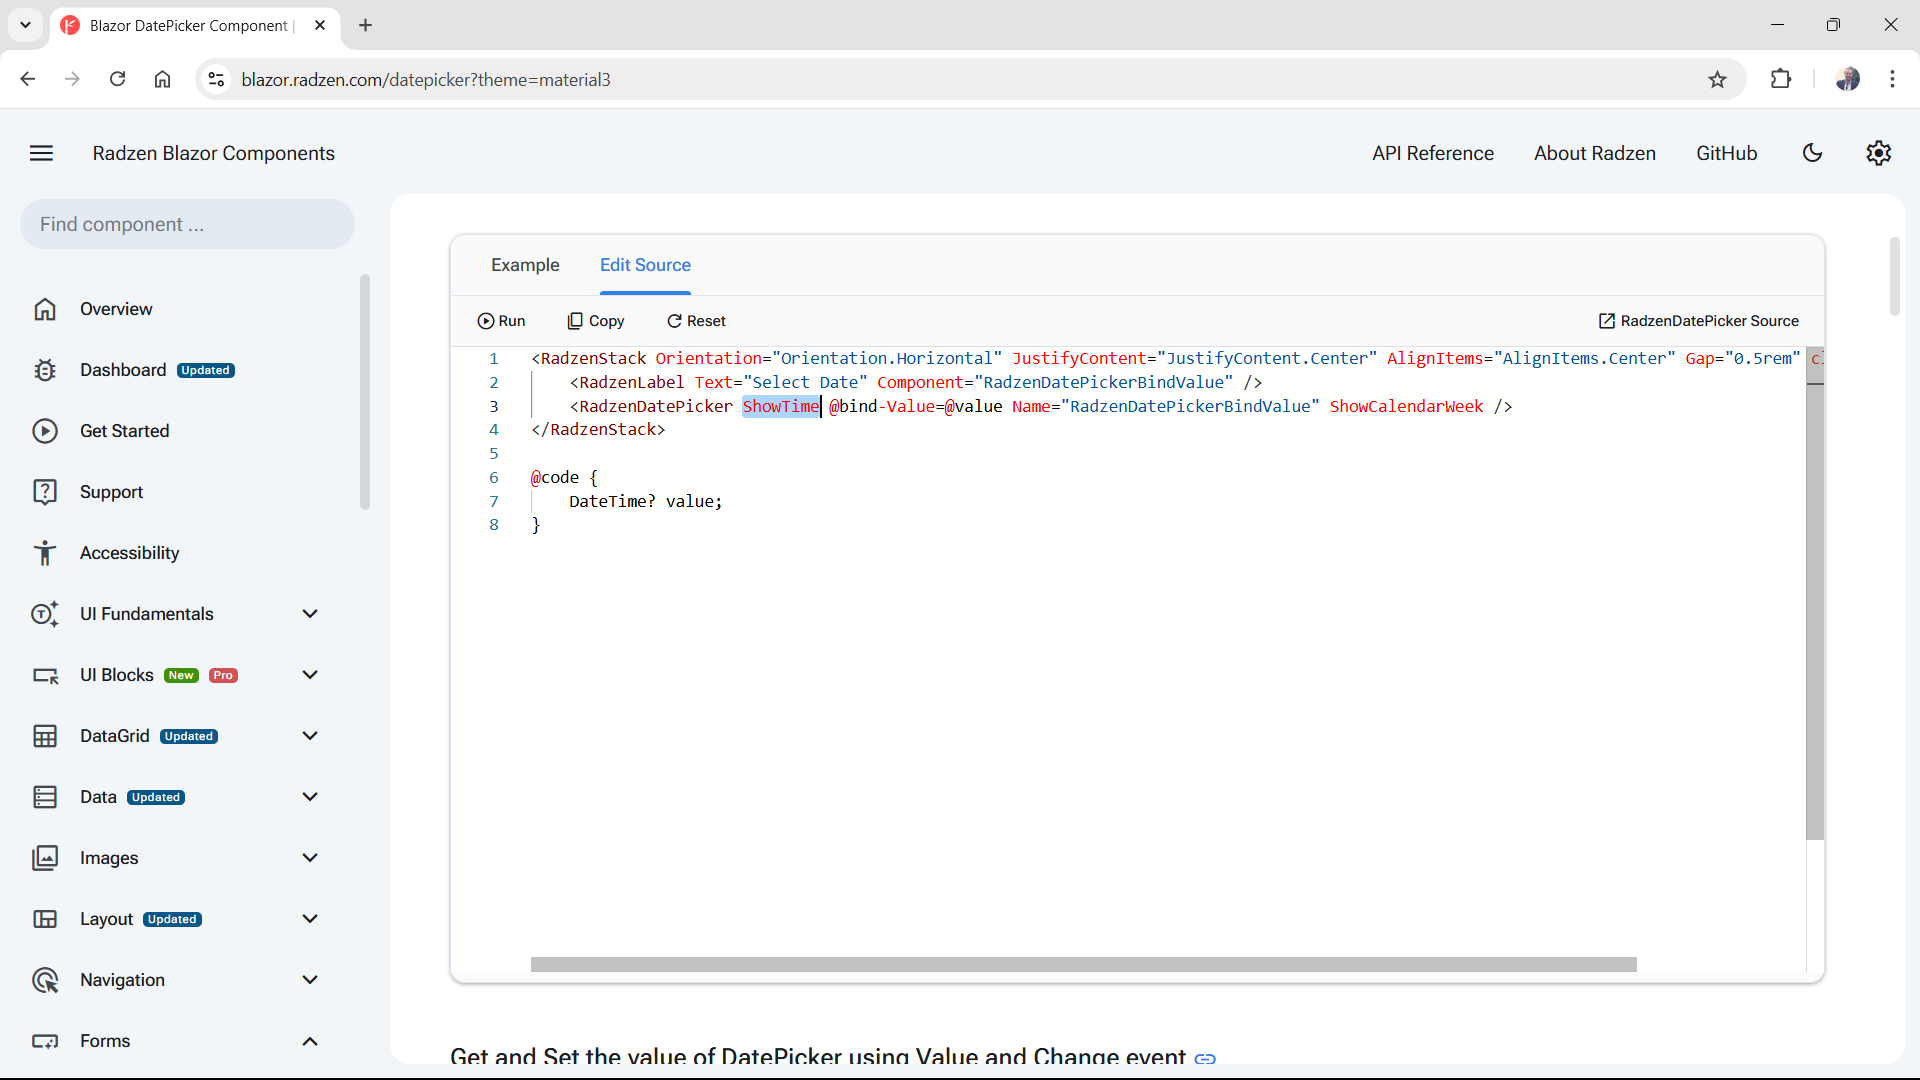Screen dimensions: 1920x1080
Task: Go to browser home page
Action: tap(162, 79)
